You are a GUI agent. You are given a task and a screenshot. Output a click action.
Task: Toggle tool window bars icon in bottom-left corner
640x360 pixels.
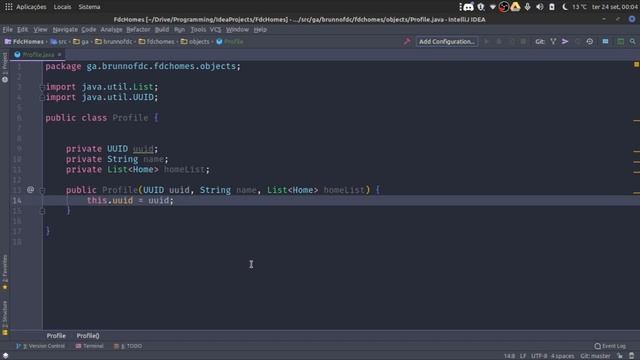pos(5,356)
